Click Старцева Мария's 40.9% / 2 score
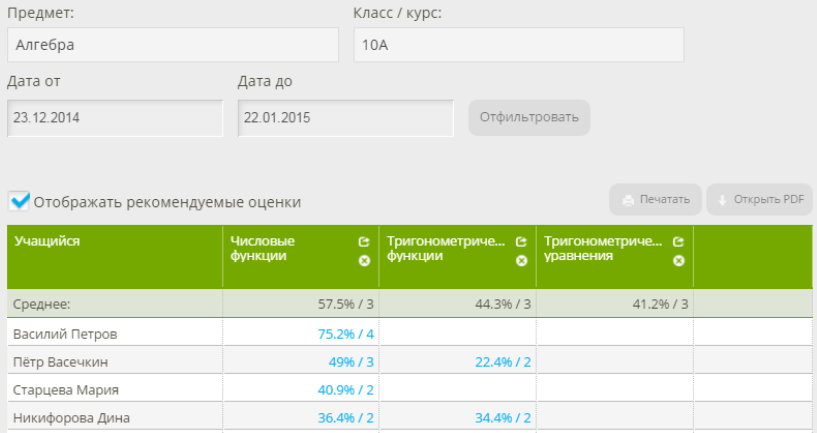817x433 pixels. click(345, 389)
